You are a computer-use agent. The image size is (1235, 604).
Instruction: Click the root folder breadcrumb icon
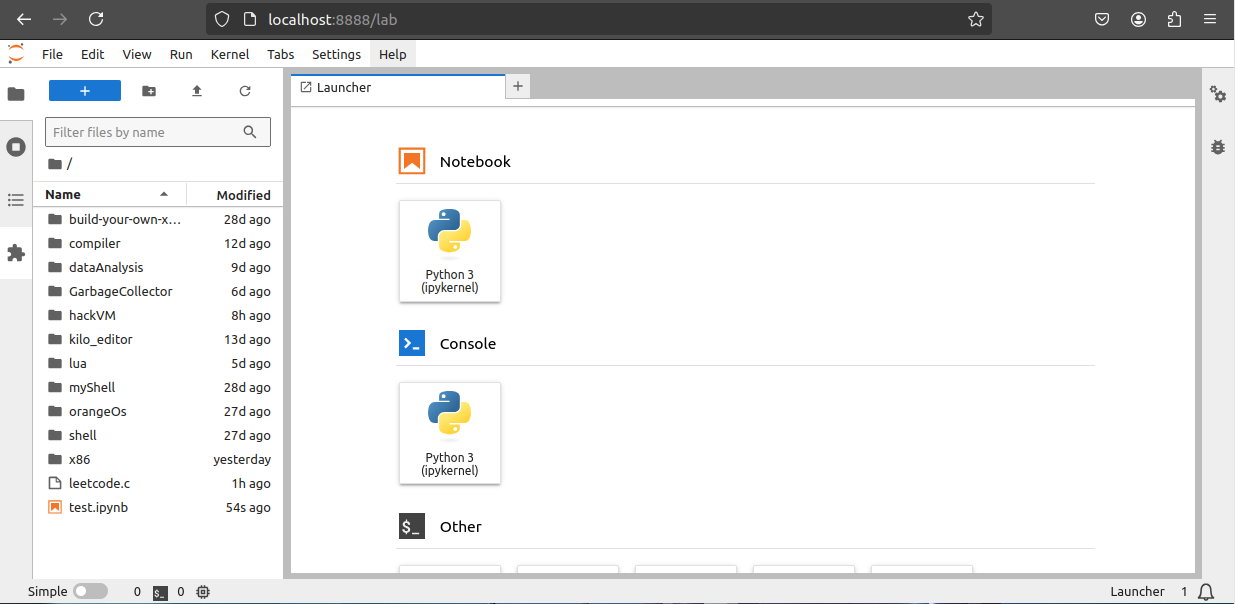click(55, 164)
